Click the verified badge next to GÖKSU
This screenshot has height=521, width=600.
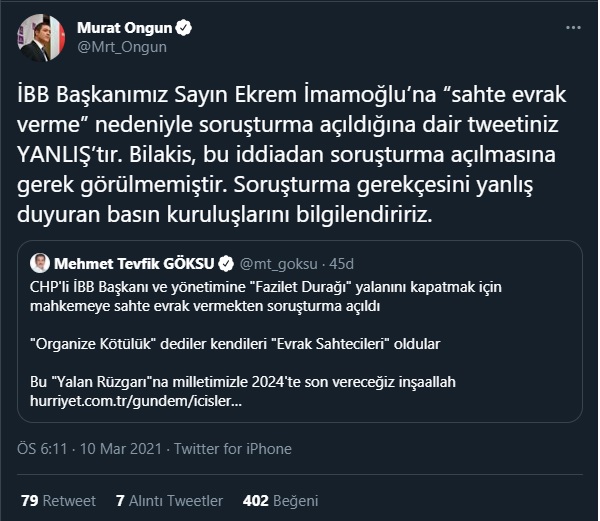[228, 264]
